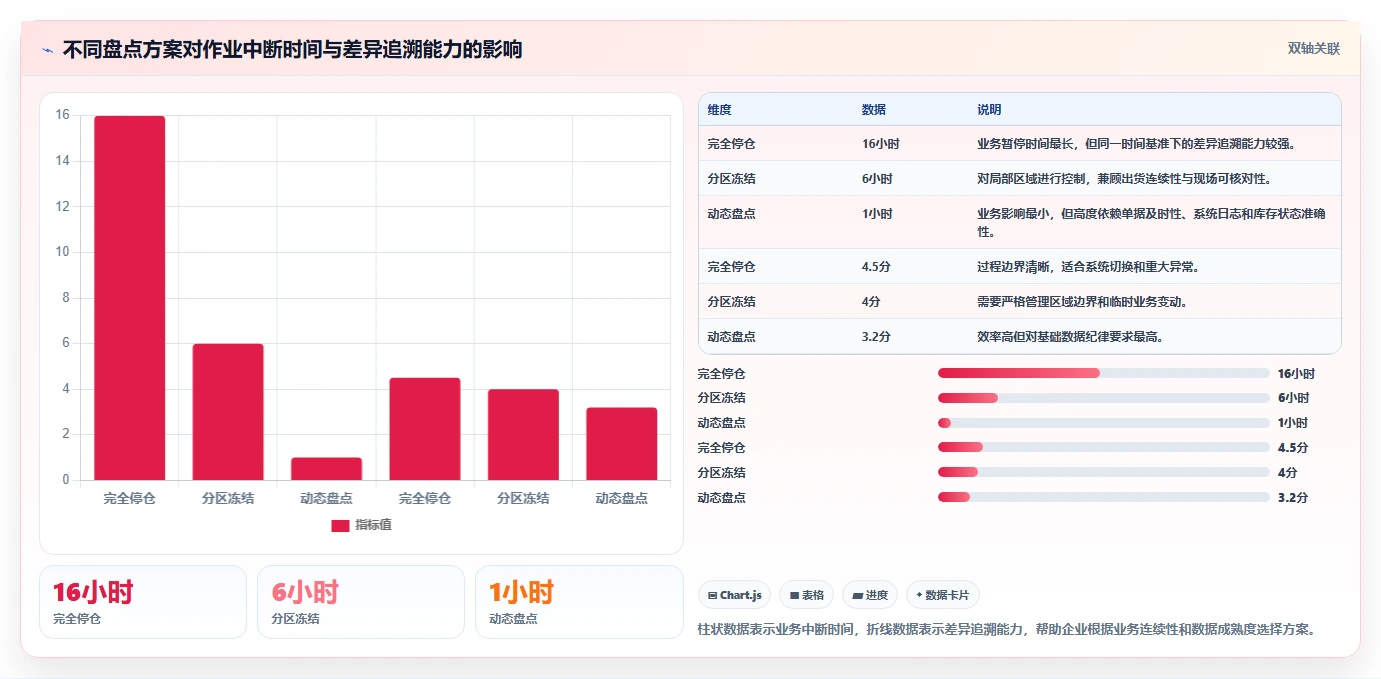The image size is (1381, 679).
Task: Click the lightning icon beside the title
Action: click(x=47, y=50)
